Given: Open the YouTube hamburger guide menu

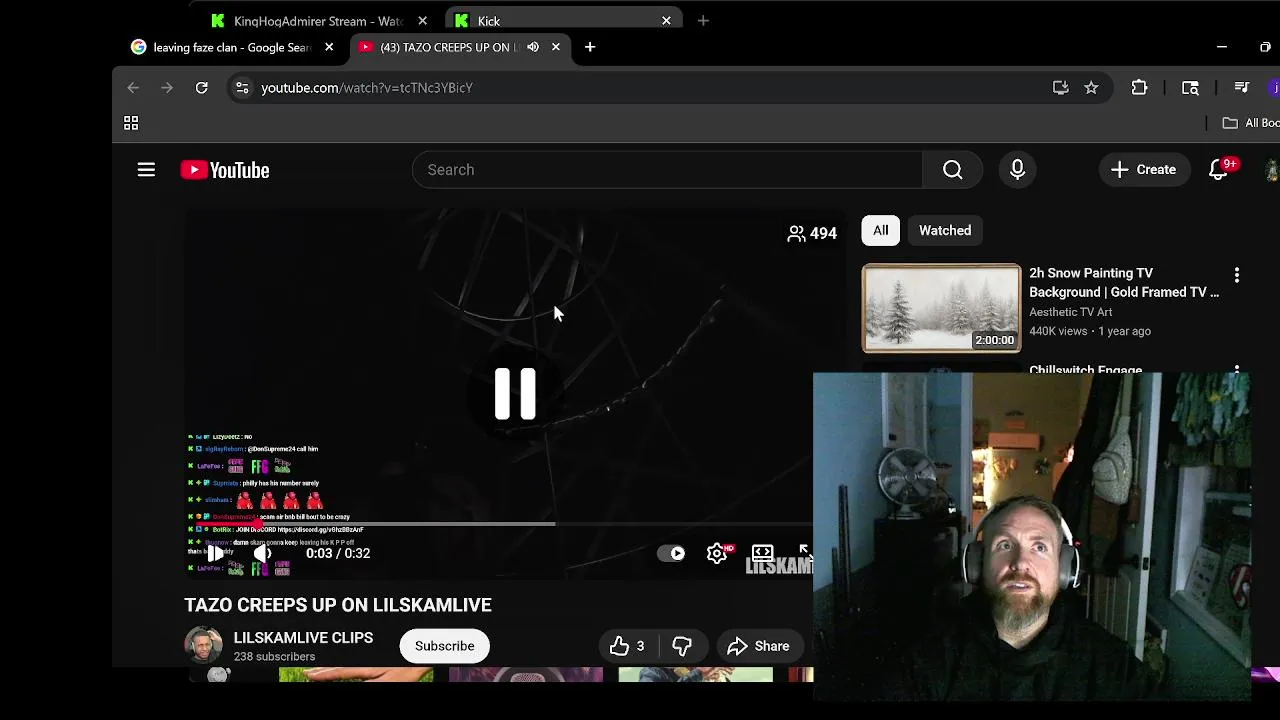Looking at the screenshot, I should point(146,170).
